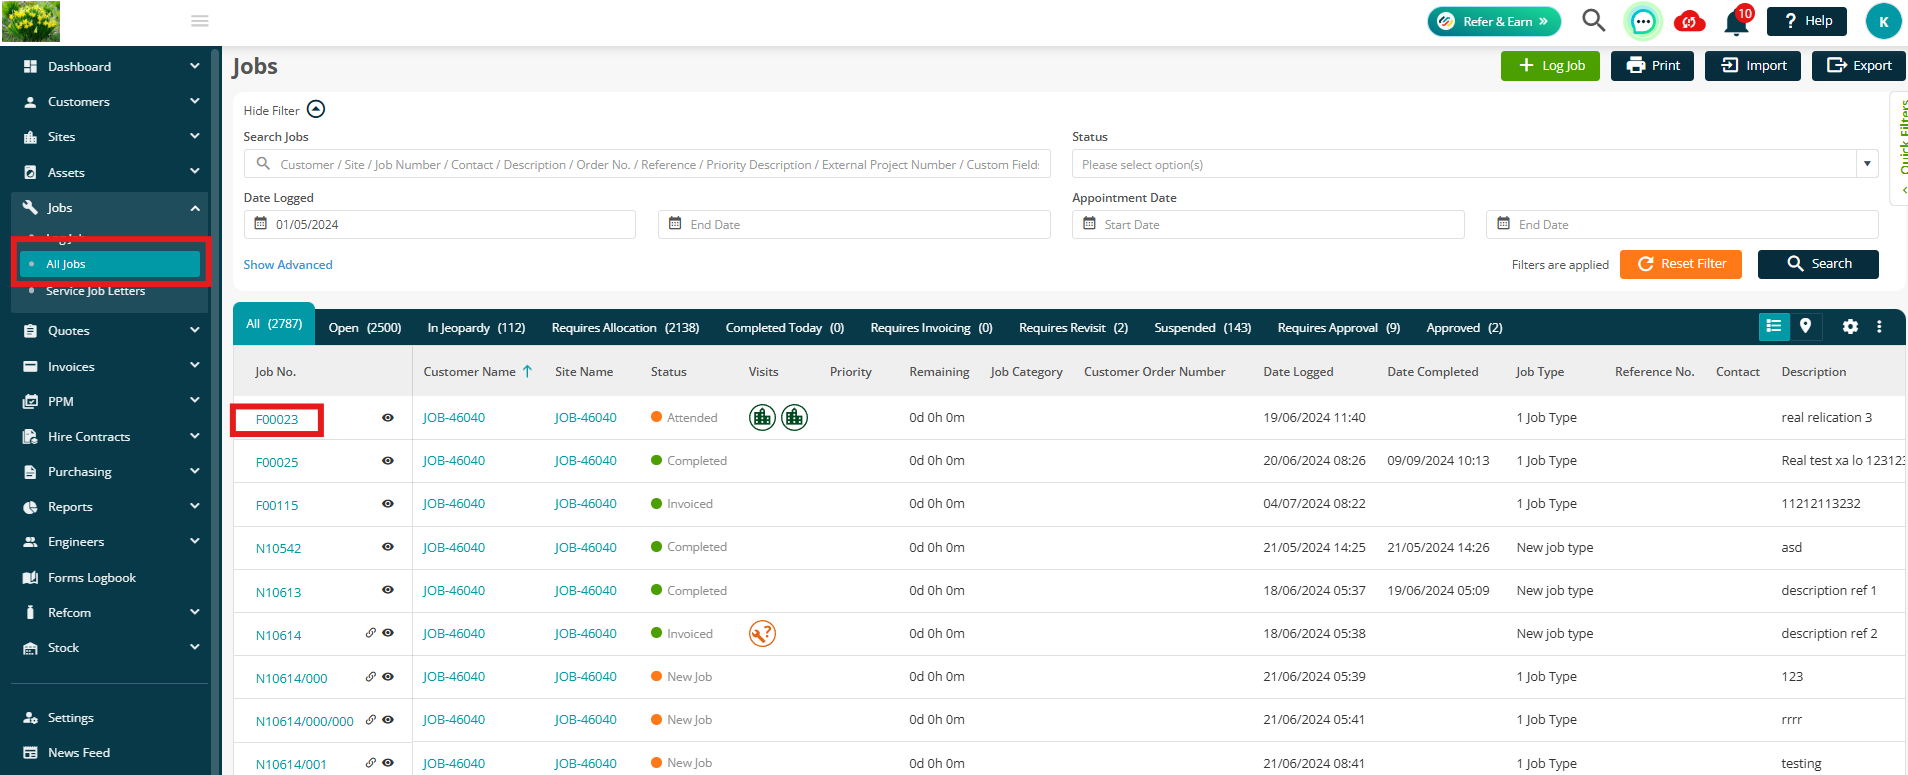This screenshot has height=775, width=1908.
Task: Open the chat messages bubble icon
Action: (x=1643, y=21)
